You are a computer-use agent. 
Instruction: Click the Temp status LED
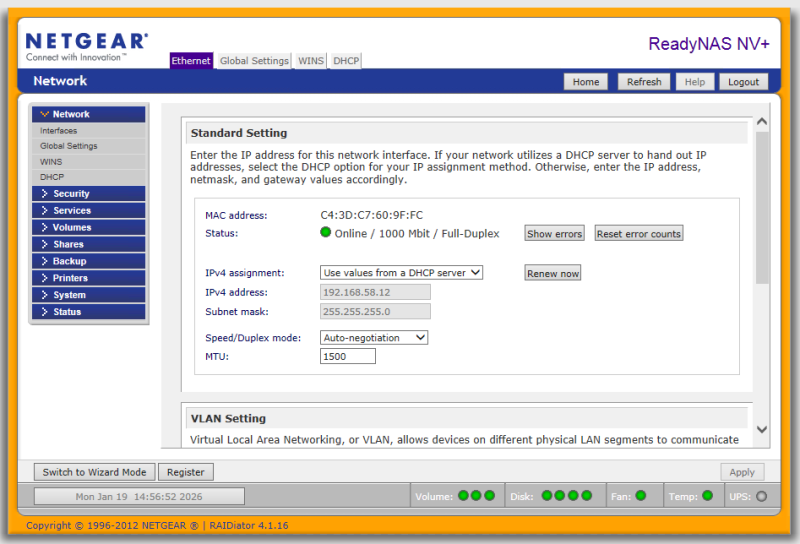tap(707, 496)
